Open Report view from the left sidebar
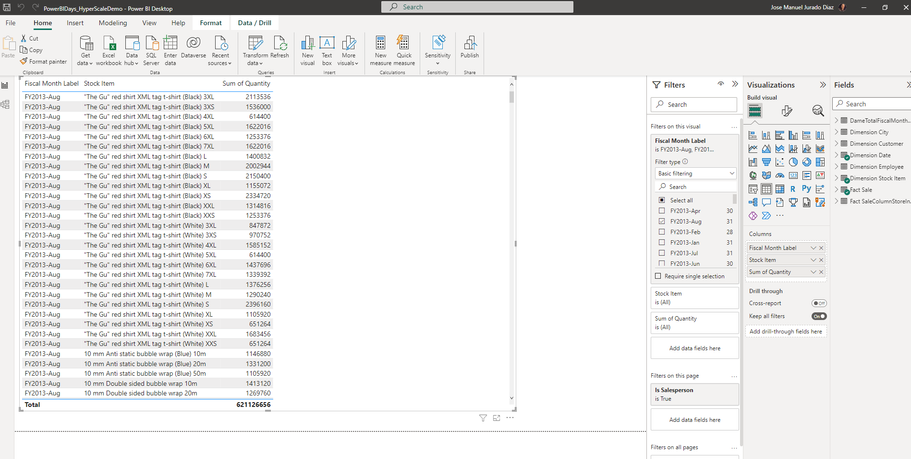 pyautogui.click(x=5, y=85)
